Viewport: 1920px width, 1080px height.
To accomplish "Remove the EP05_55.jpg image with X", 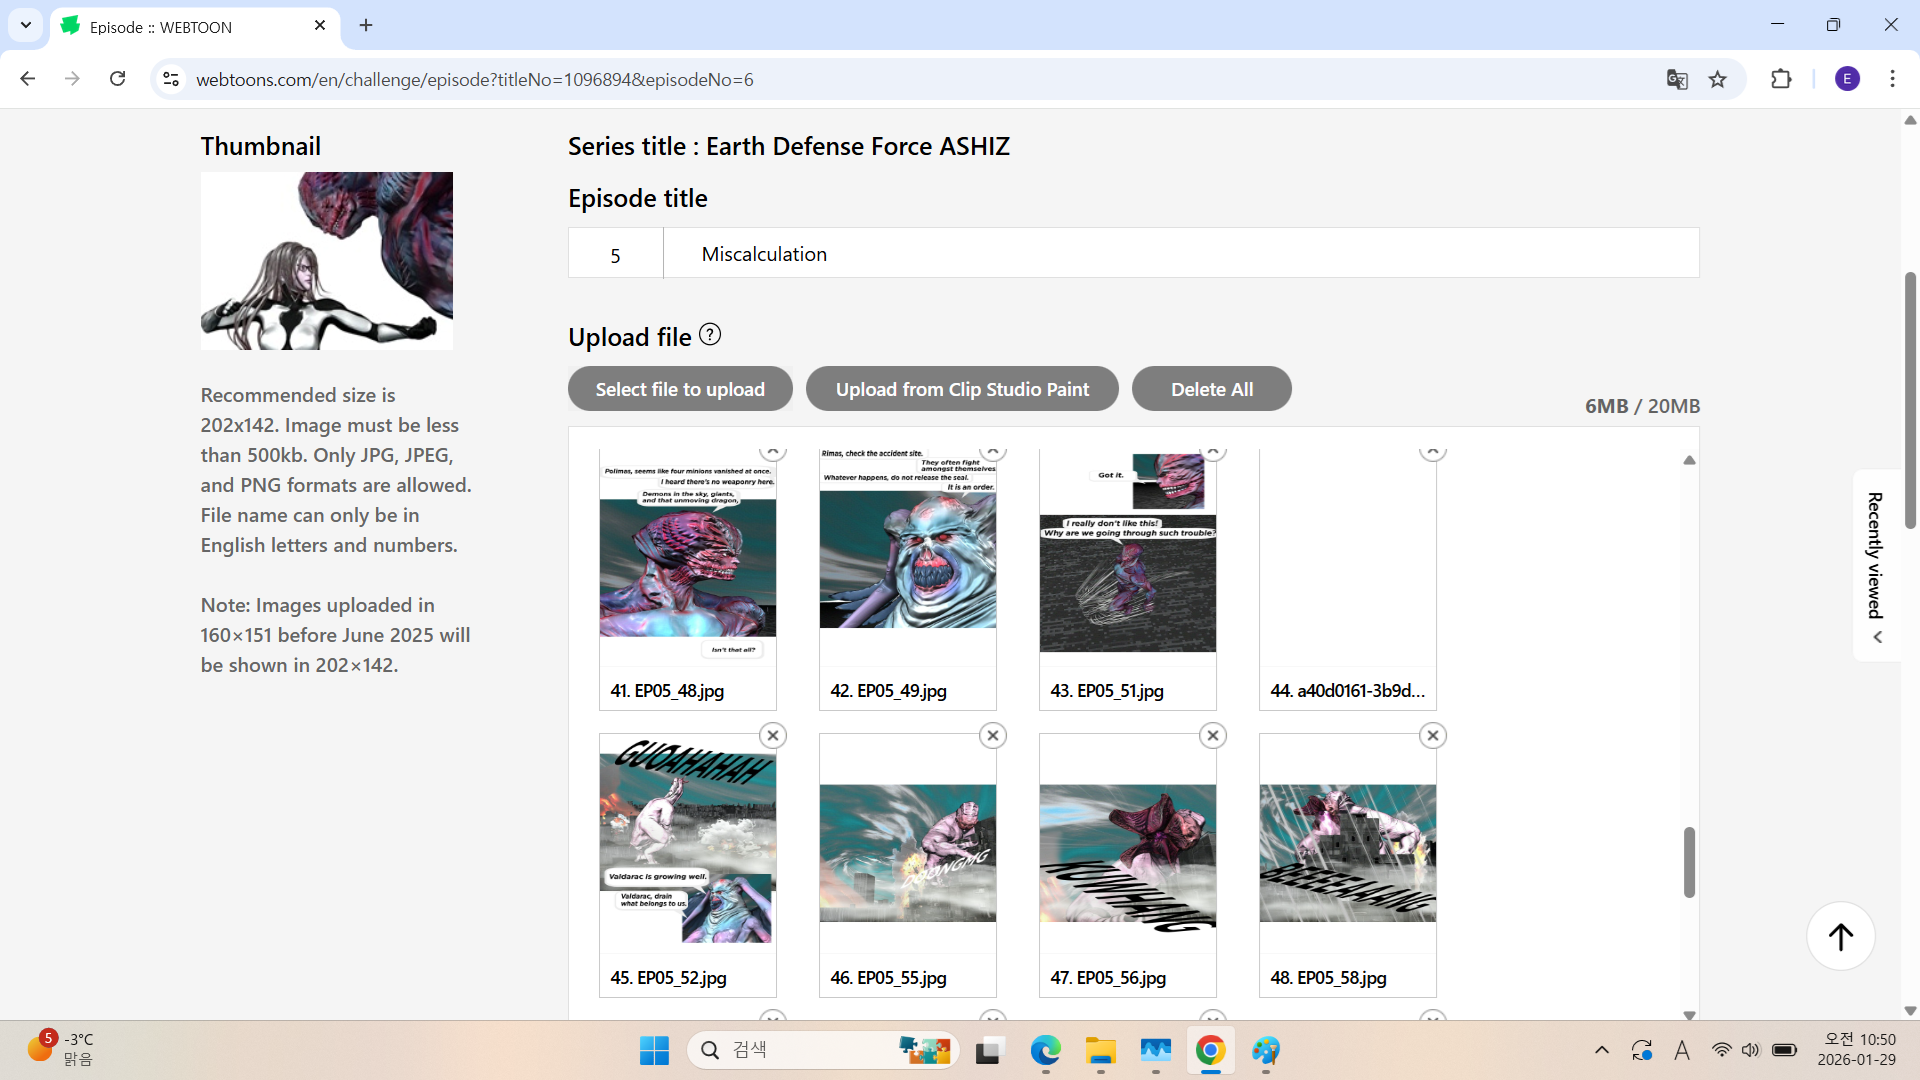I will click(x=993, y=736).
